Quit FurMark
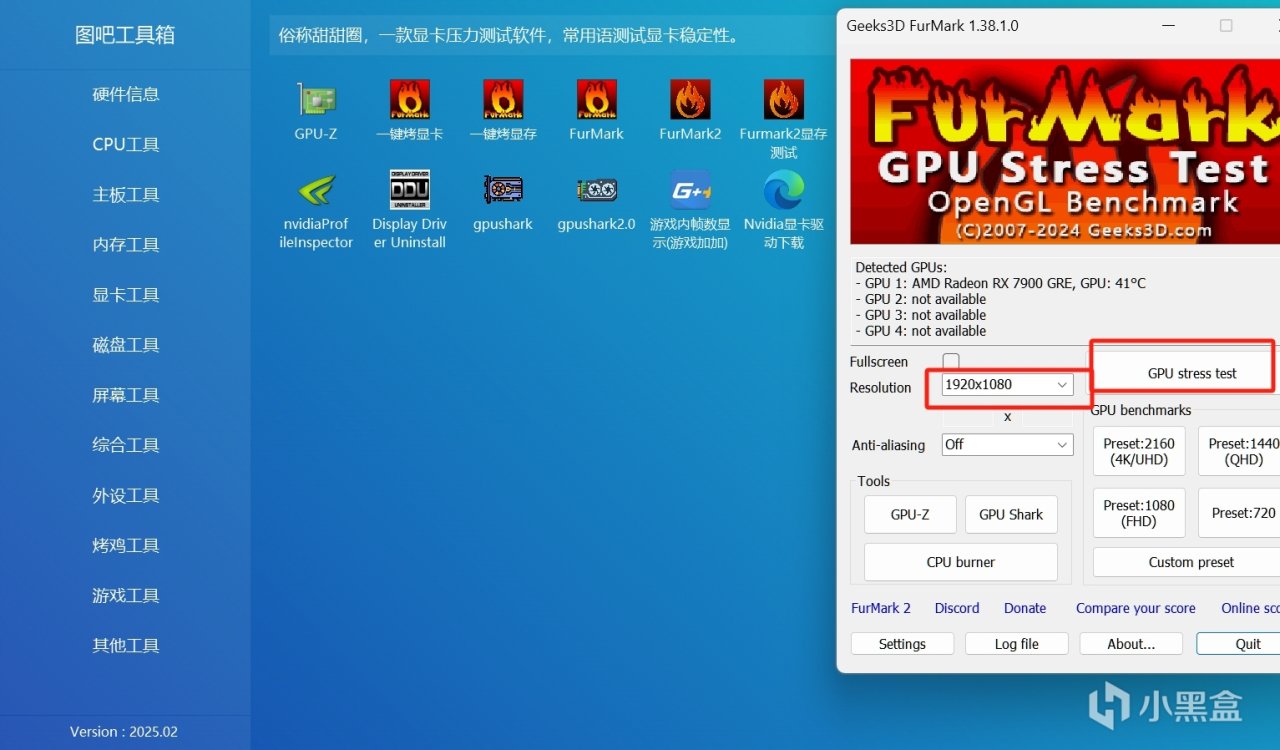1280x750 pixels. click(x=1238, y=644)
